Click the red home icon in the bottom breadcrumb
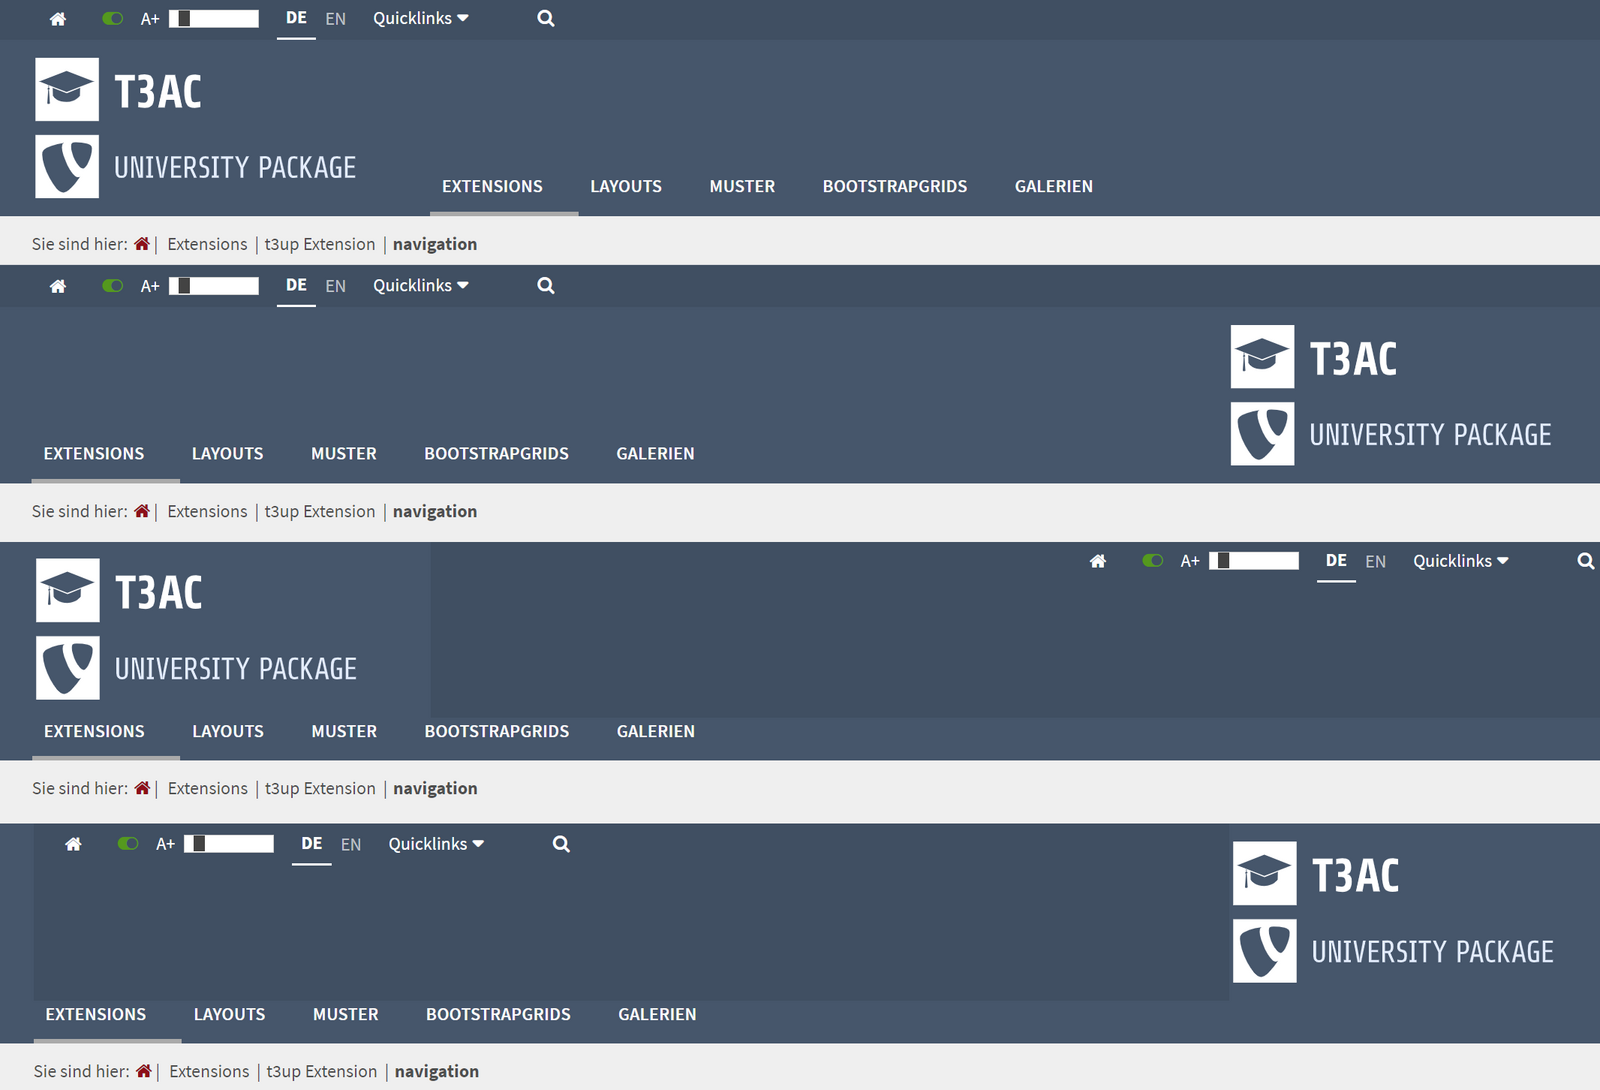This screenshot has width=1600, height=1090. pos(144,1070)
